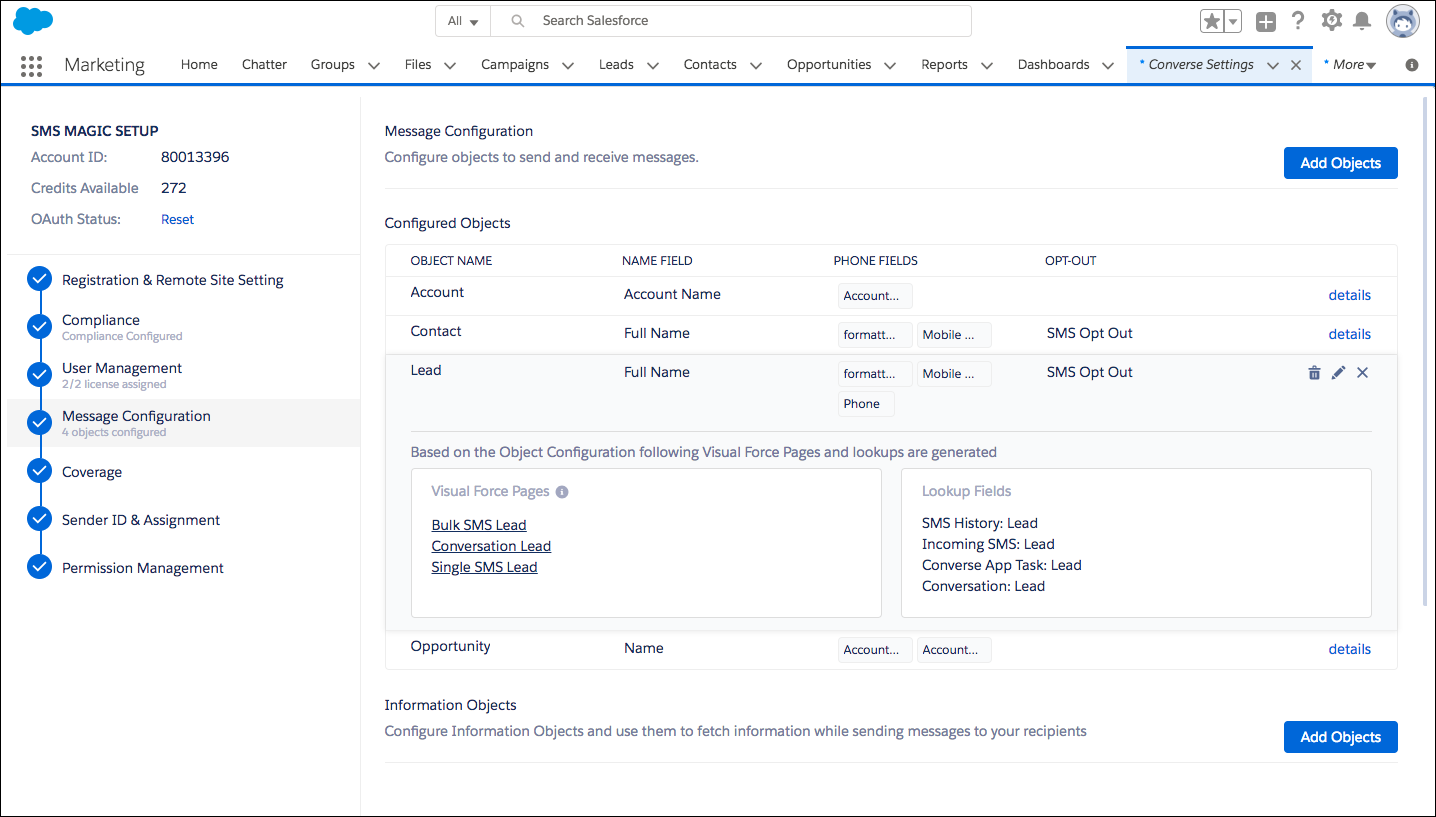The image size is (1436, 817).
Task: Select the Coverage setup step
Action: coord(92,472)
